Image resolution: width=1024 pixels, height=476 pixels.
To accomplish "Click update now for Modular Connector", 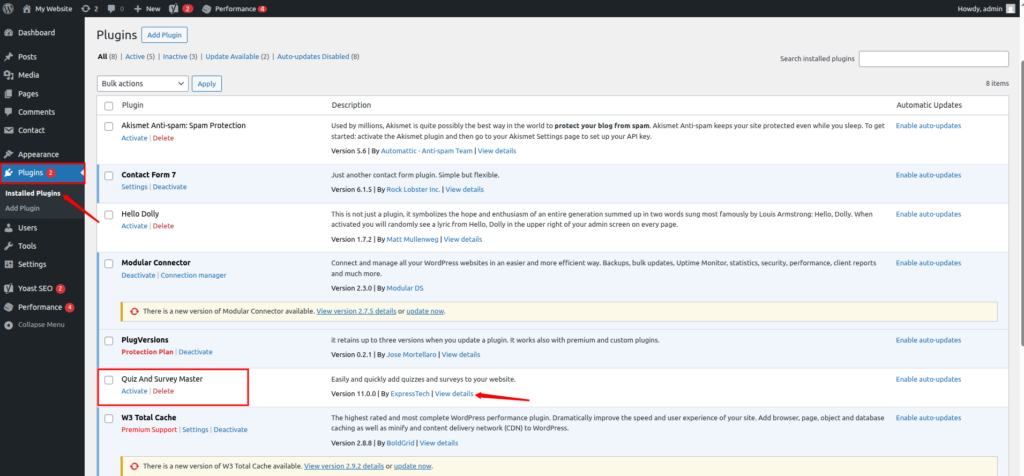I will (425, 311).
